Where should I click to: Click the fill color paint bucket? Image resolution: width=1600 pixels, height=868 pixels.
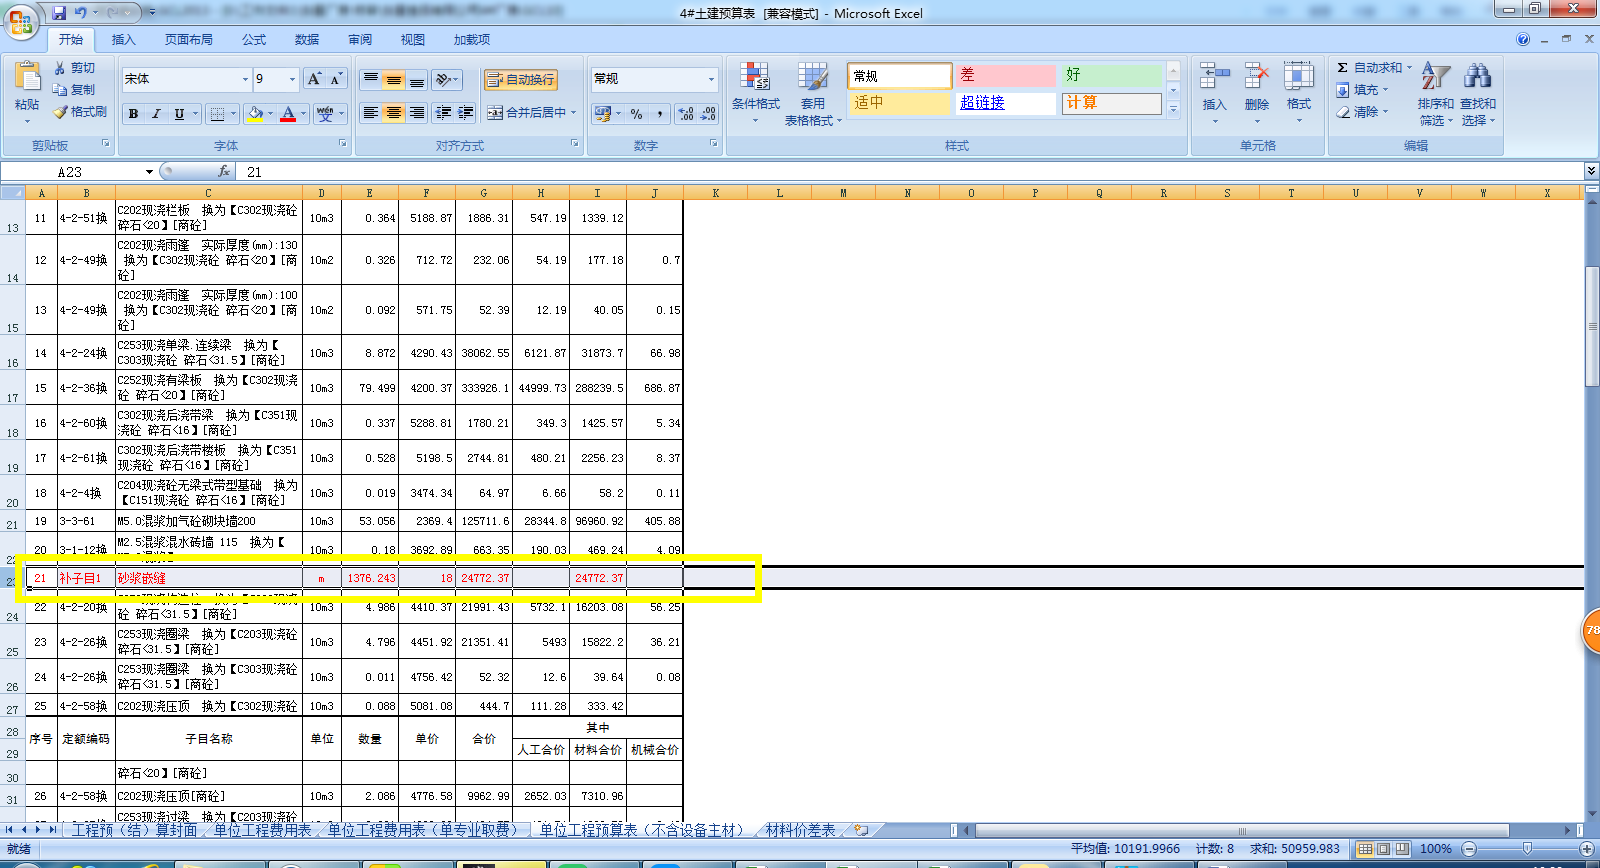pyautogui.click(x=256, y=114)
